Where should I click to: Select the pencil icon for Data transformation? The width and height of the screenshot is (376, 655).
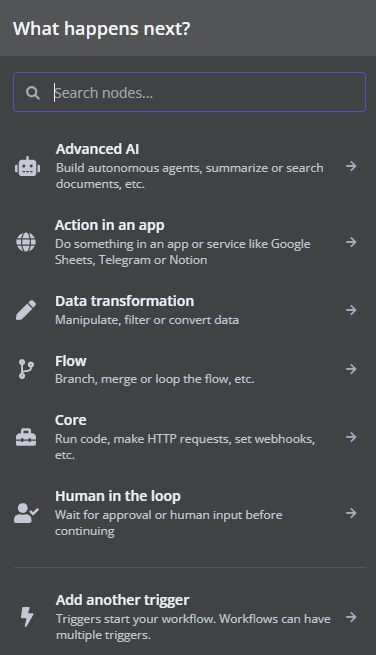[26, 310]
